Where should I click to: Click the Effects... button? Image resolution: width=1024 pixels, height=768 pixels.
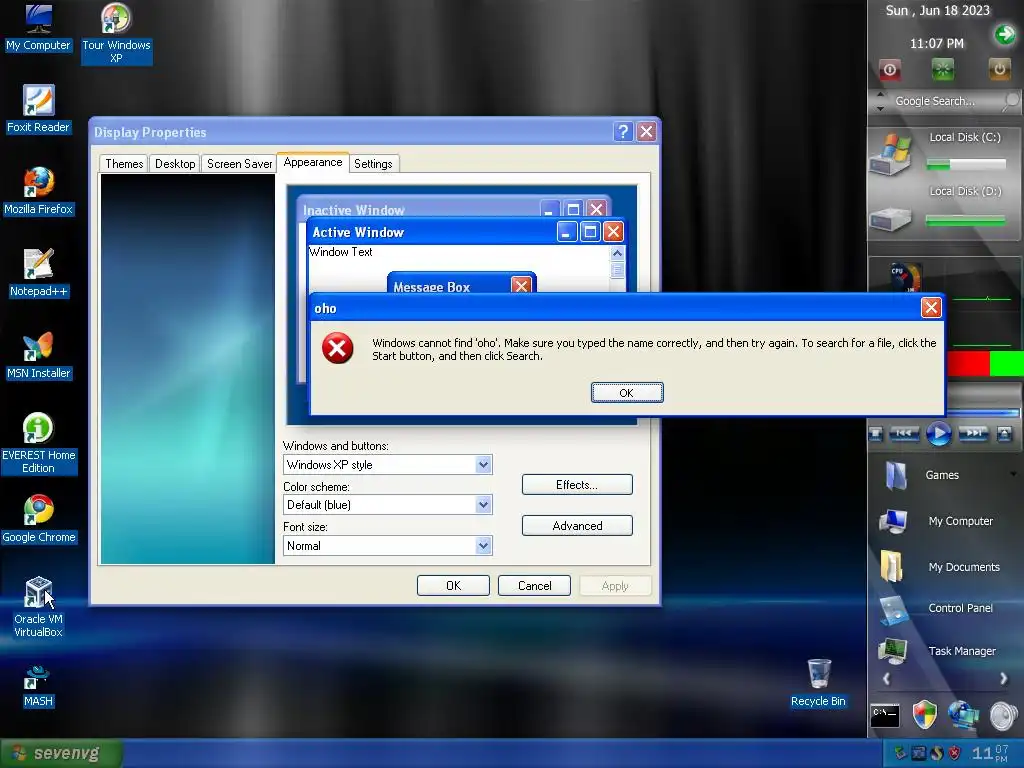coord(577,485)
